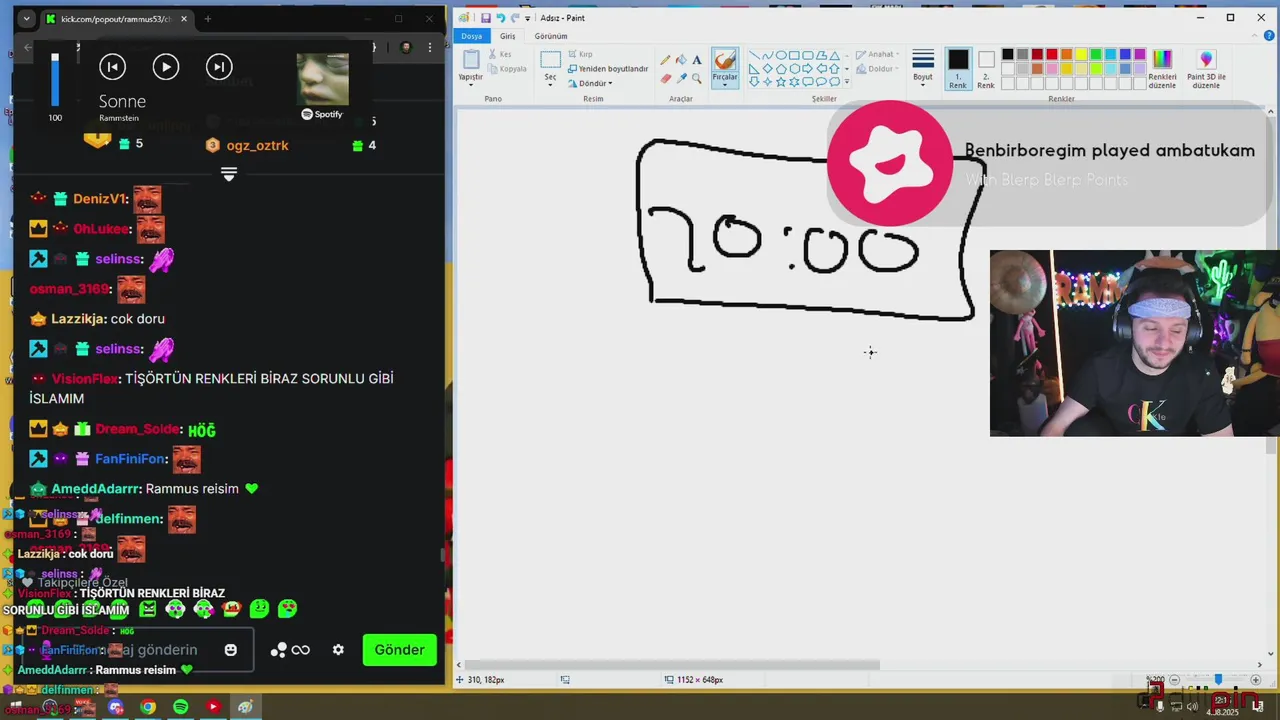Open the Doldur fill dropdown
Image resolution: width=1280 pixels, height=720 pixels.
pyautogui.click(x=877, y=69)
